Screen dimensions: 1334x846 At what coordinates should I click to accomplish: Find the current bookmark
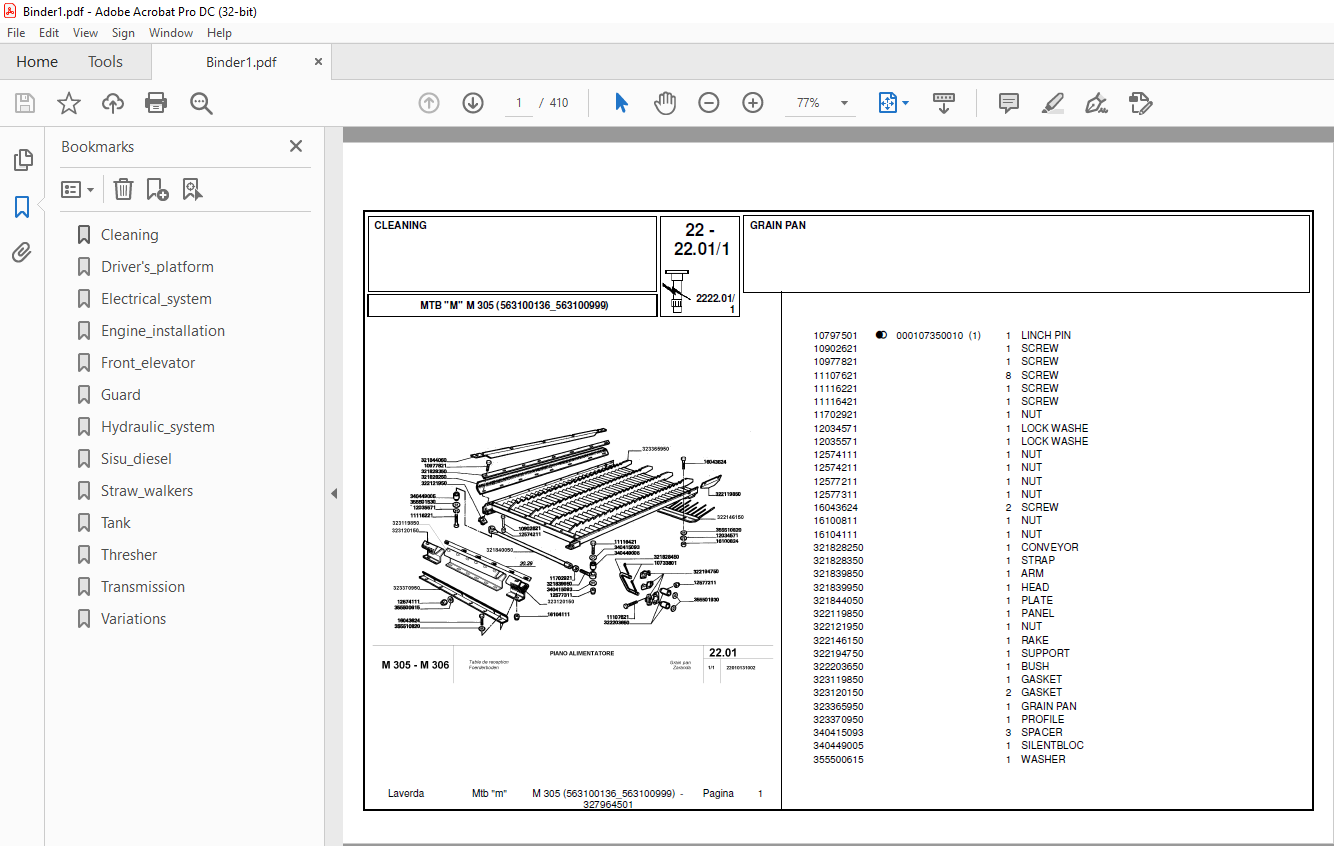pos(192,189)
